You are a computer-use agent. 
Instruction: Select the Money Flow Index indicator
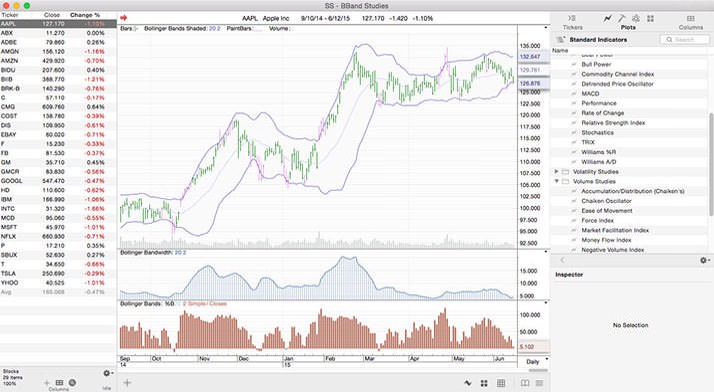(606, 240)
